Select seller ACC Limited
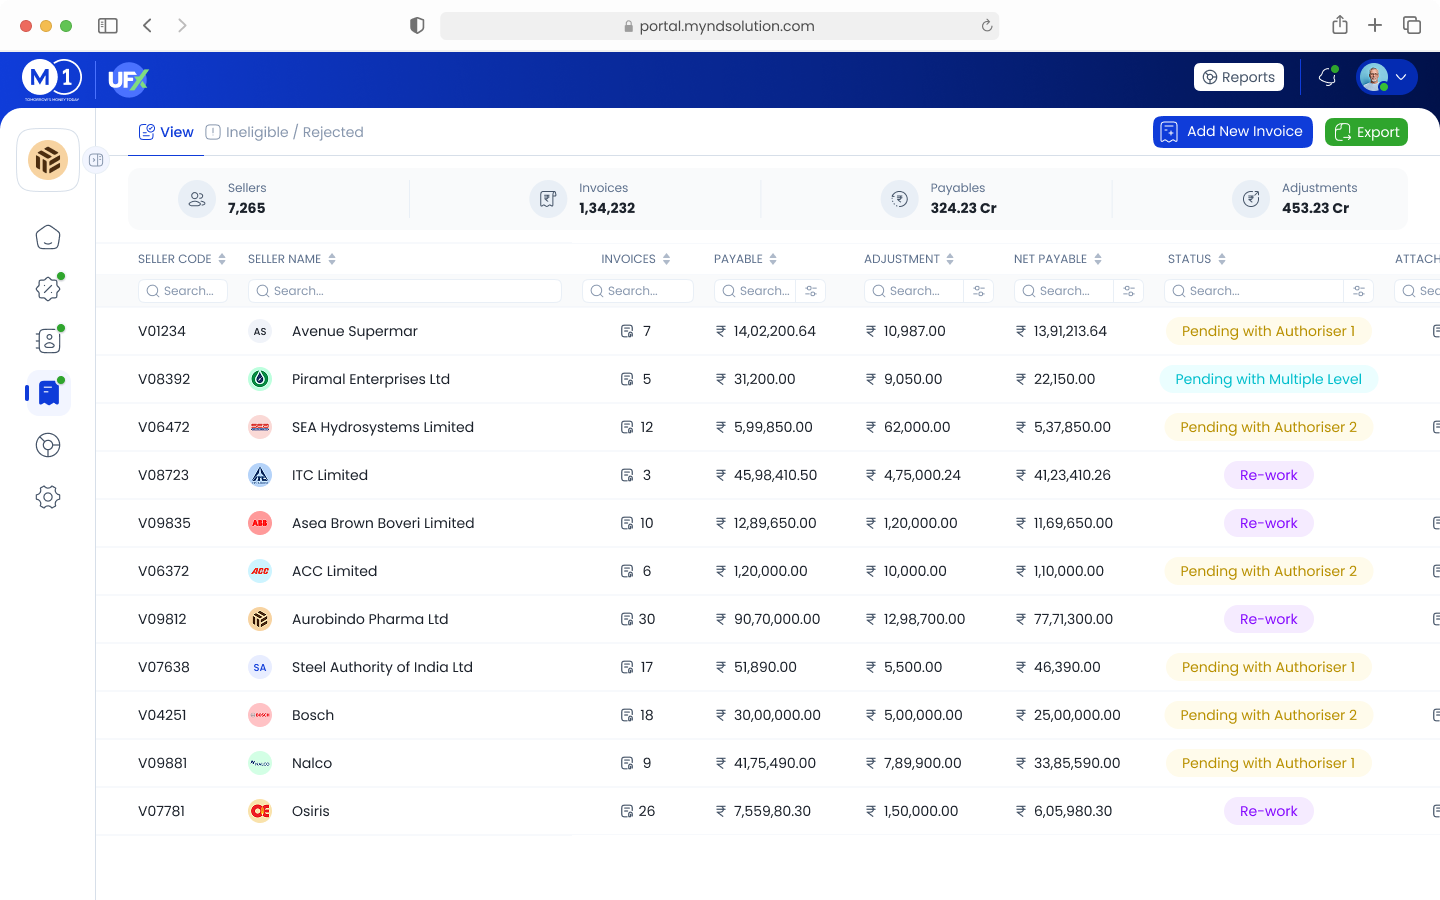1440x900 pixels. (x=334, y=571)
